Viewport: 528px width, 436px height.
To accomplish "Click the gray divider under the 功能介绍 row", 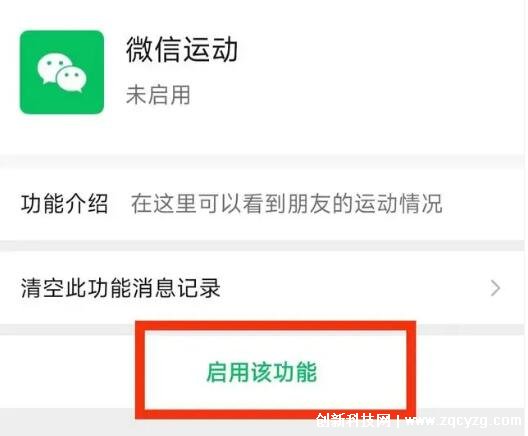I will [263, 245].
